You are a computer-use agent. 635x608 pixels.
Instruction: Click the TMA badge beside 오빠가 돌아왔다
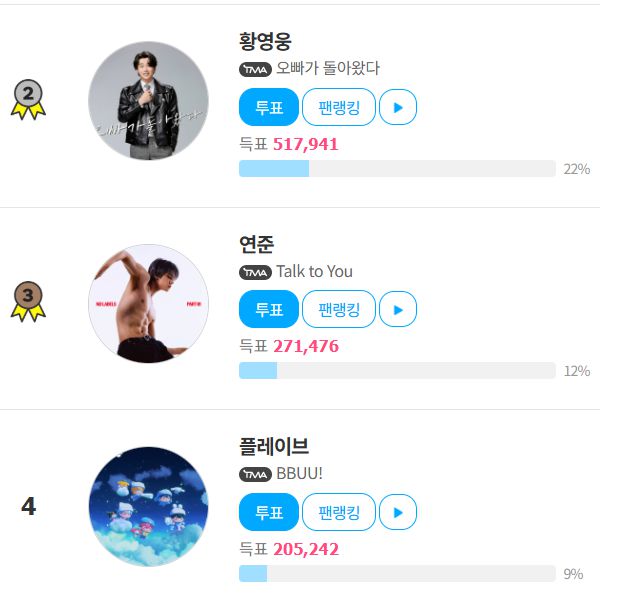255,69
